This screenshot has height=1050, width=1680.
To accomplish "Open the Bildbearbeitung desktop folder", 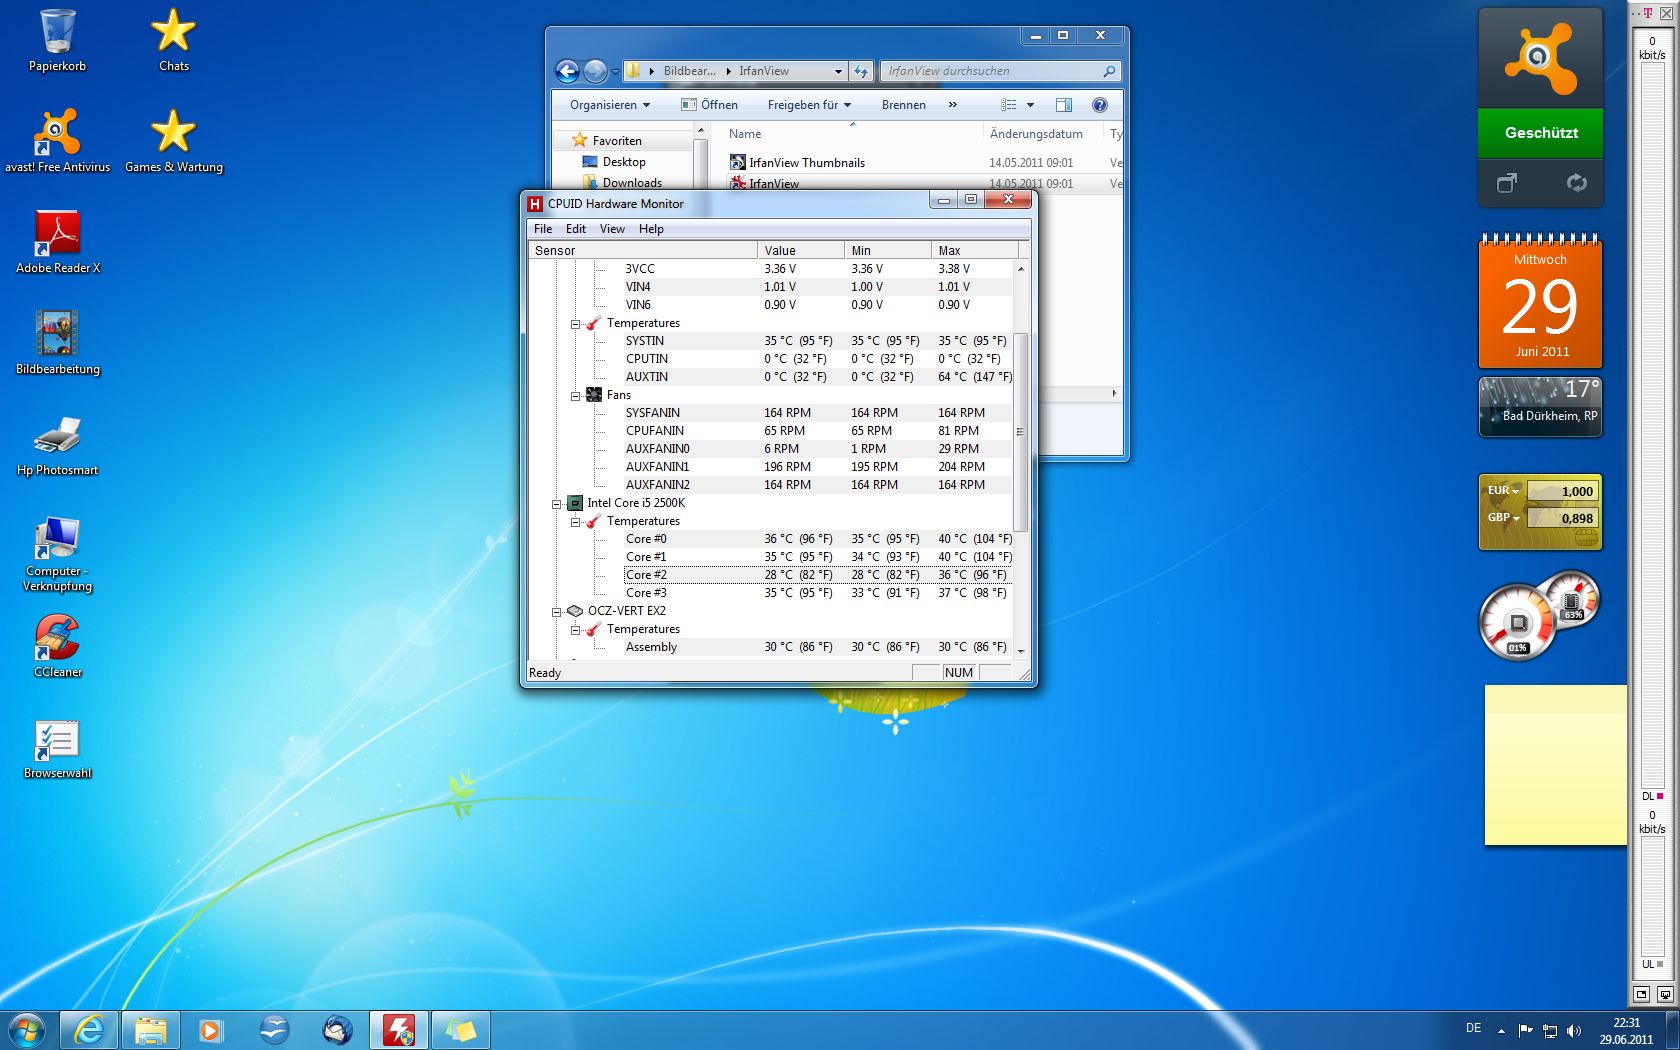I will pos(57,343).
